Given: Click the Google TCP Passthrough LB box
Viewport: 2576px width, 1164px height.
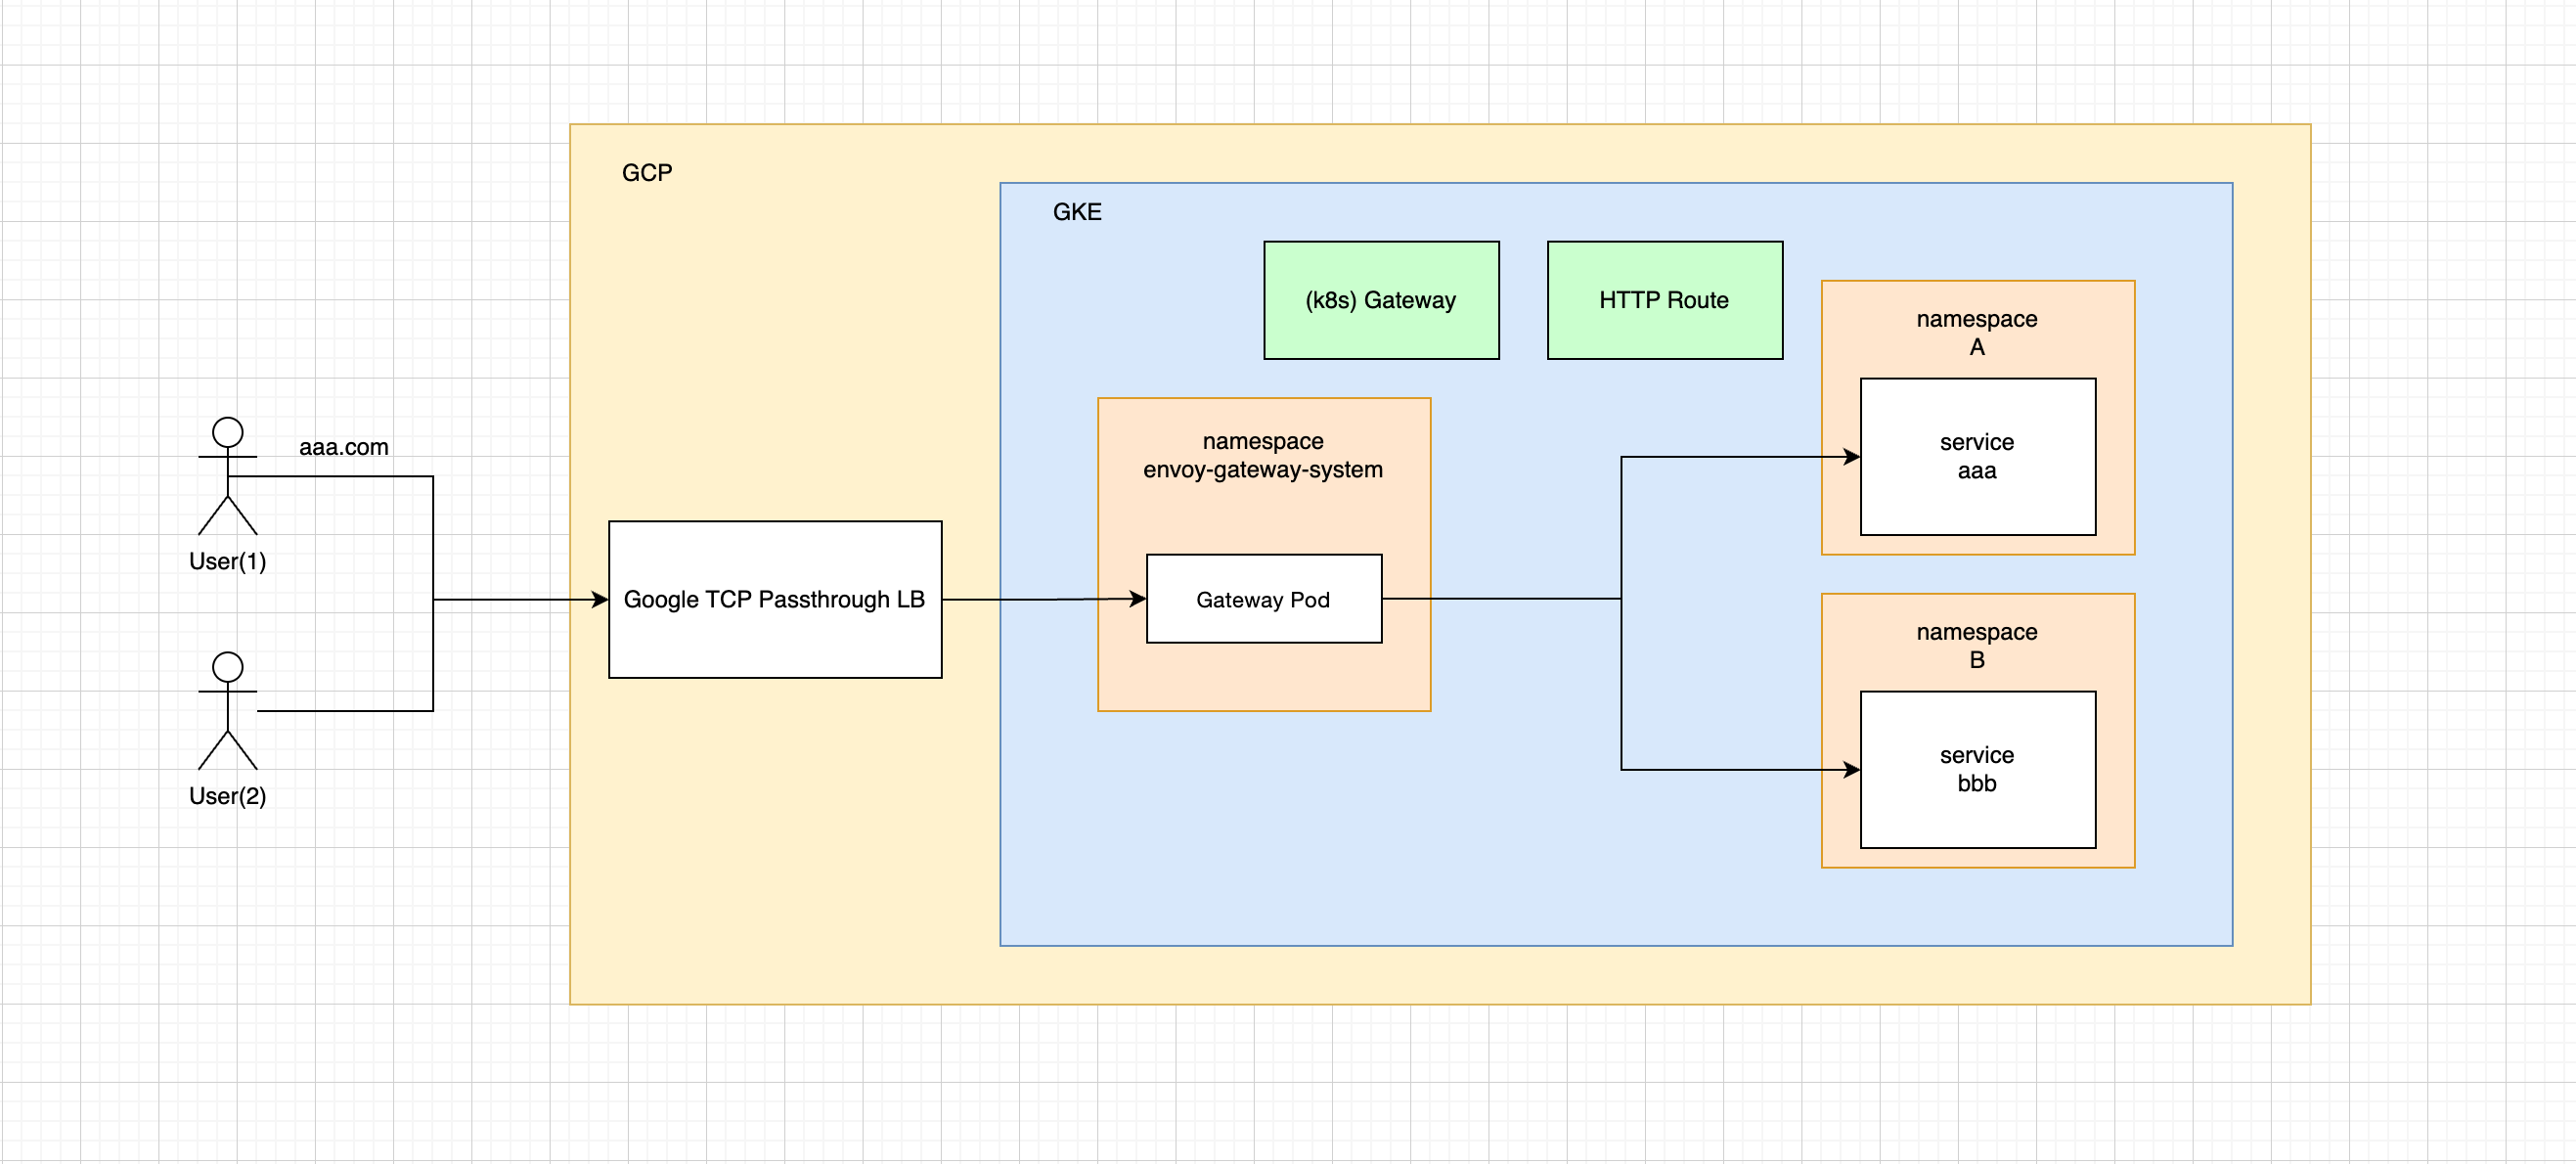Looking at the screenshot, I should [774, 599].
